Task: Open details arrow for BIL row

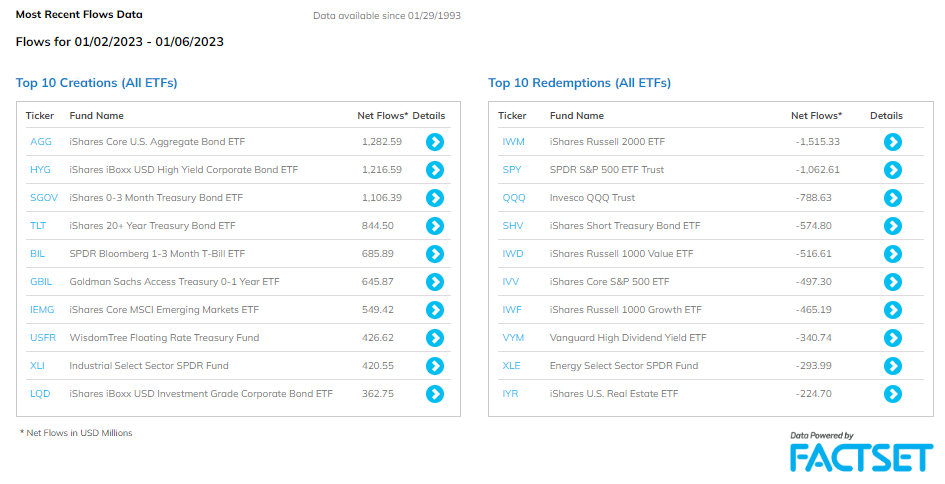Action: click(435, 254)
